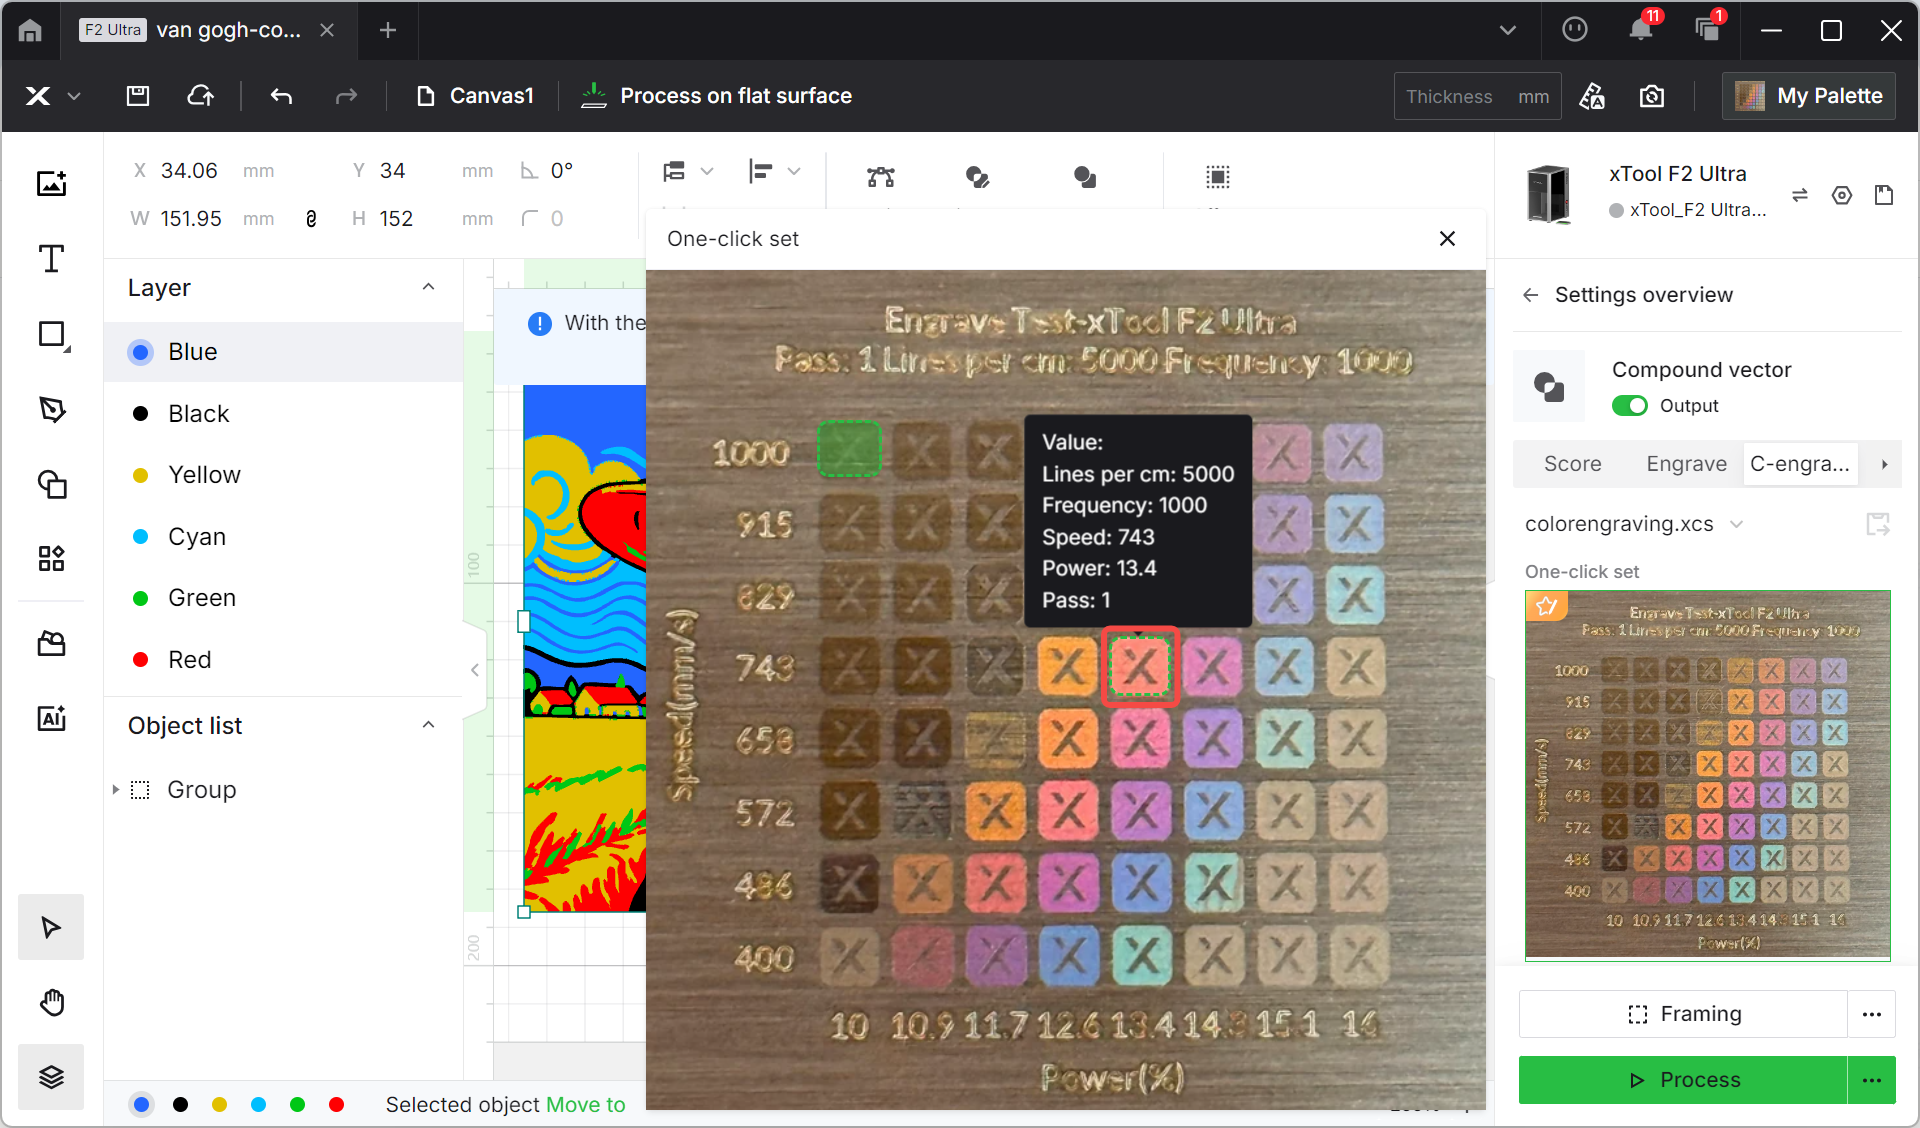The width and height of the screenshot is (1920, 1128).
Task: Show more processing mode tabs arrow
Action: point(1884,464)
